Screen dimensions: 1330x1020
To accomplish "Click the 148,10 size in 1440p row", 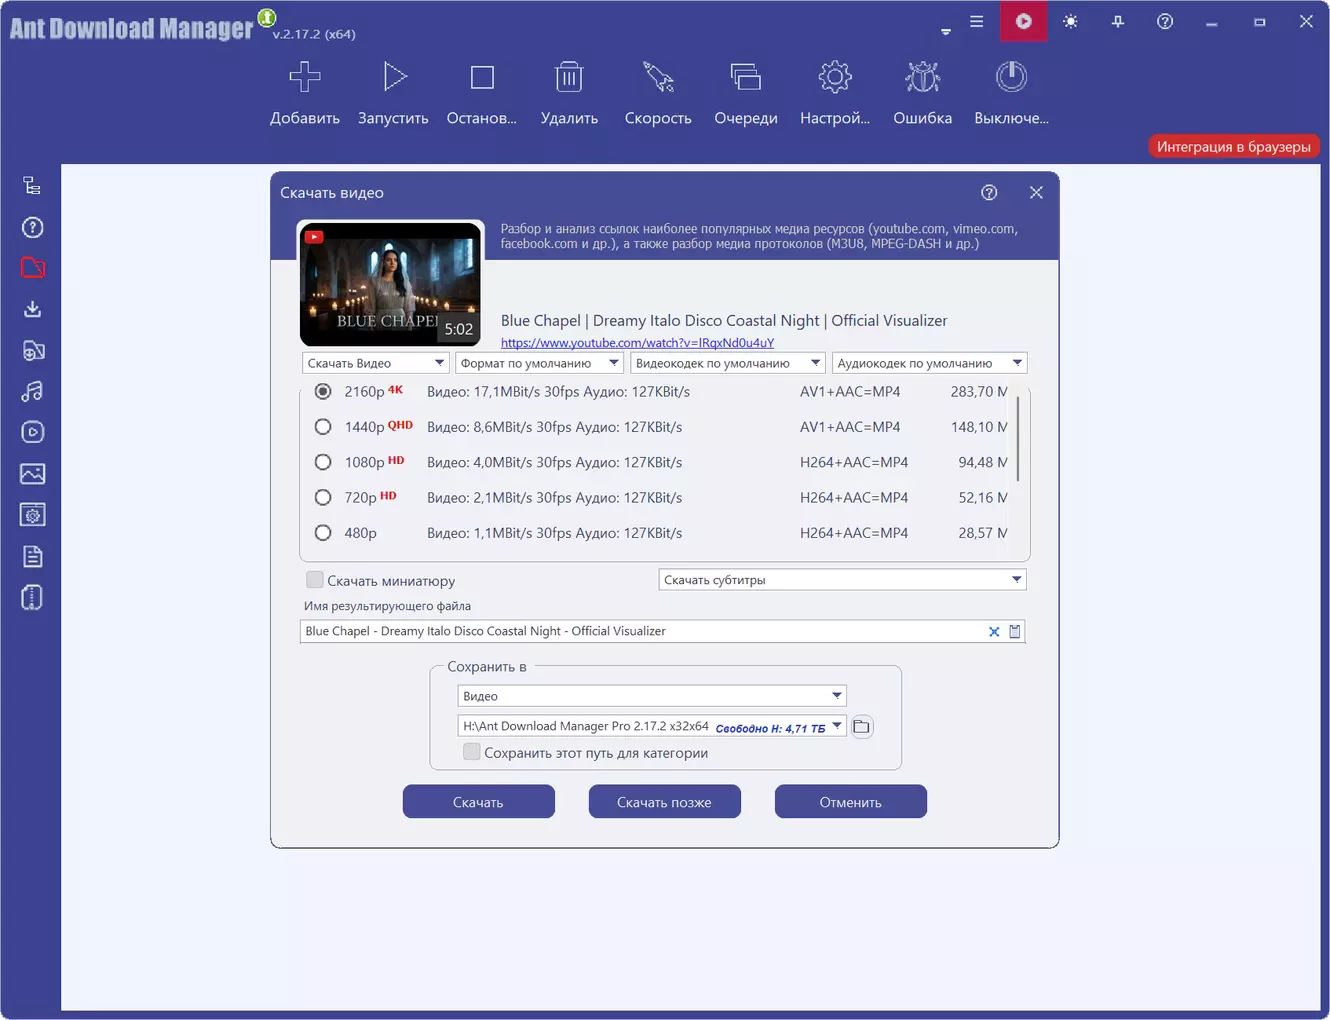I will tap(979, 427).
